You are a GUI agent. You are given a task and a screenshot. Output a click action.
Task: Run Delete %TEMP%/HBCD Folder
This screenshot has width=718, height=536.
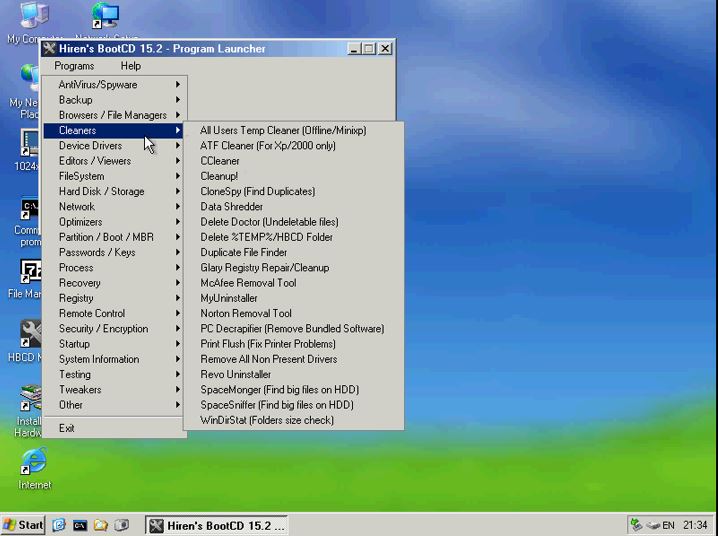coord(294,237)
